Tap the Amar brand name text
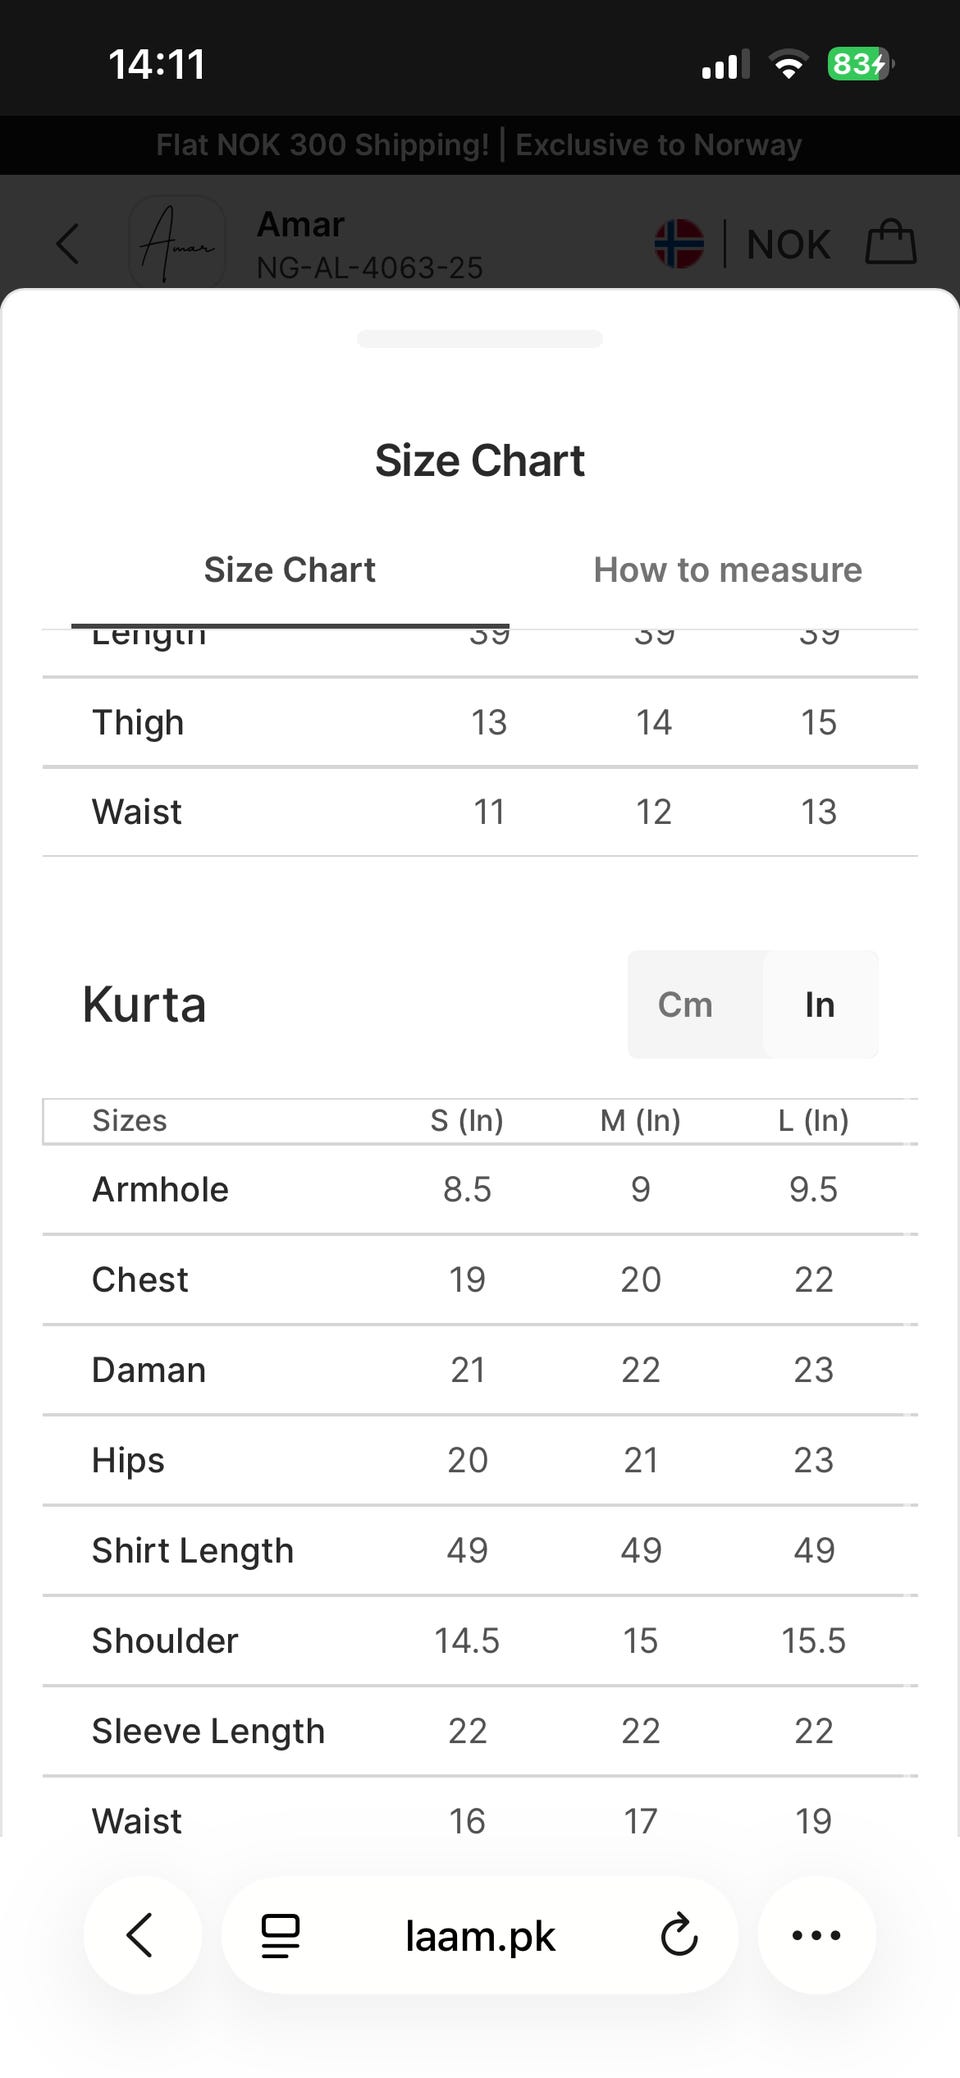Image resolution: width=960 pixels, height=2078 pixels. (x=301, y=224)
